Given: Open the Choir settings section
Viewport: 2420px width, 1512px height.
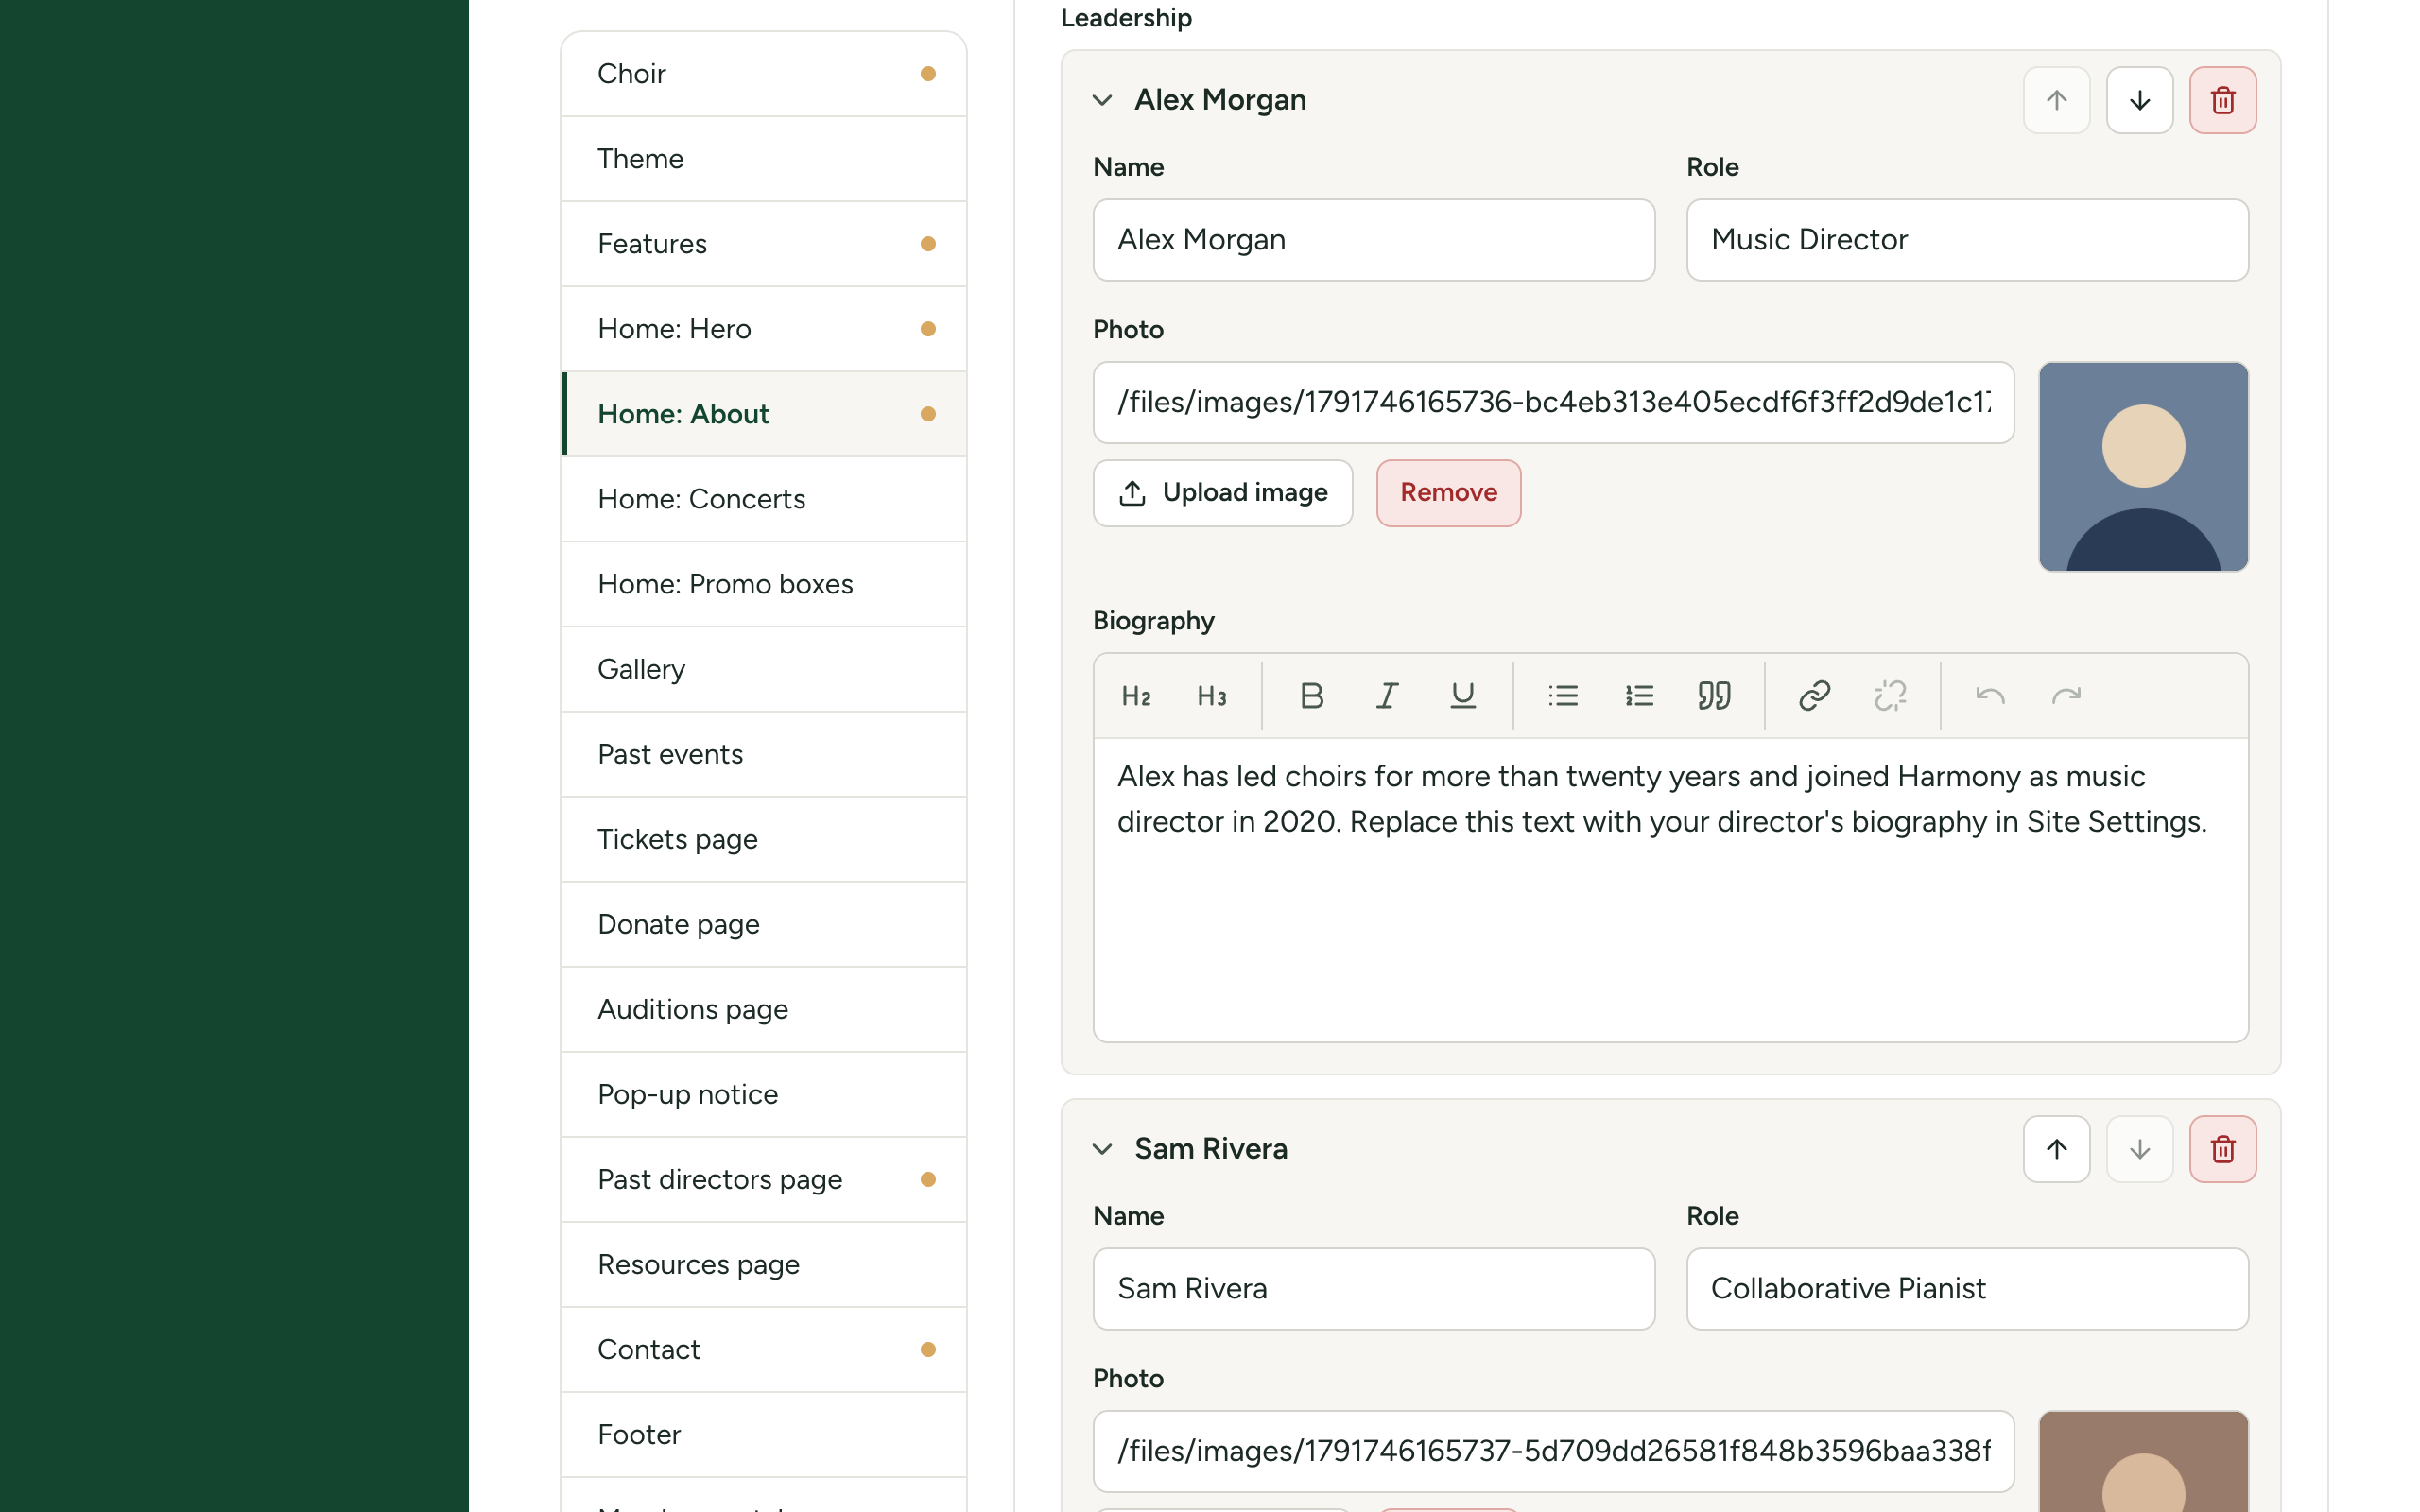Looking at the screenshot, I should pos(764,74).
